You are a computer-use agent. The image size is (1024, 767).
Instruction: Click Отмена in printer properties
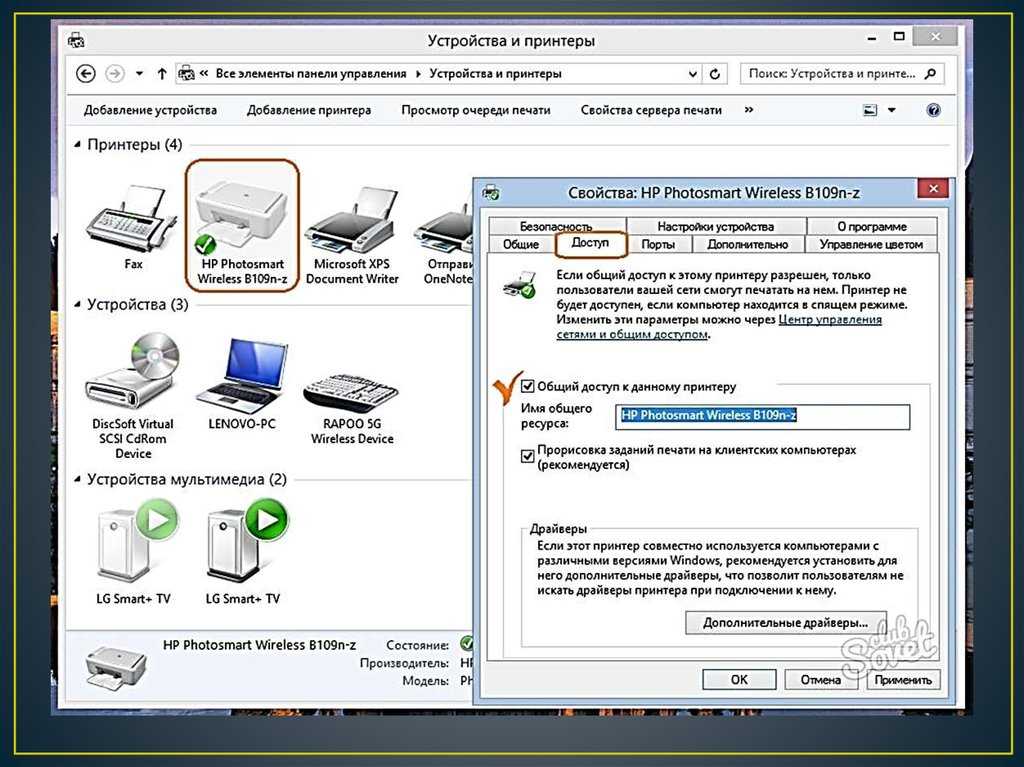coord(821,679)
